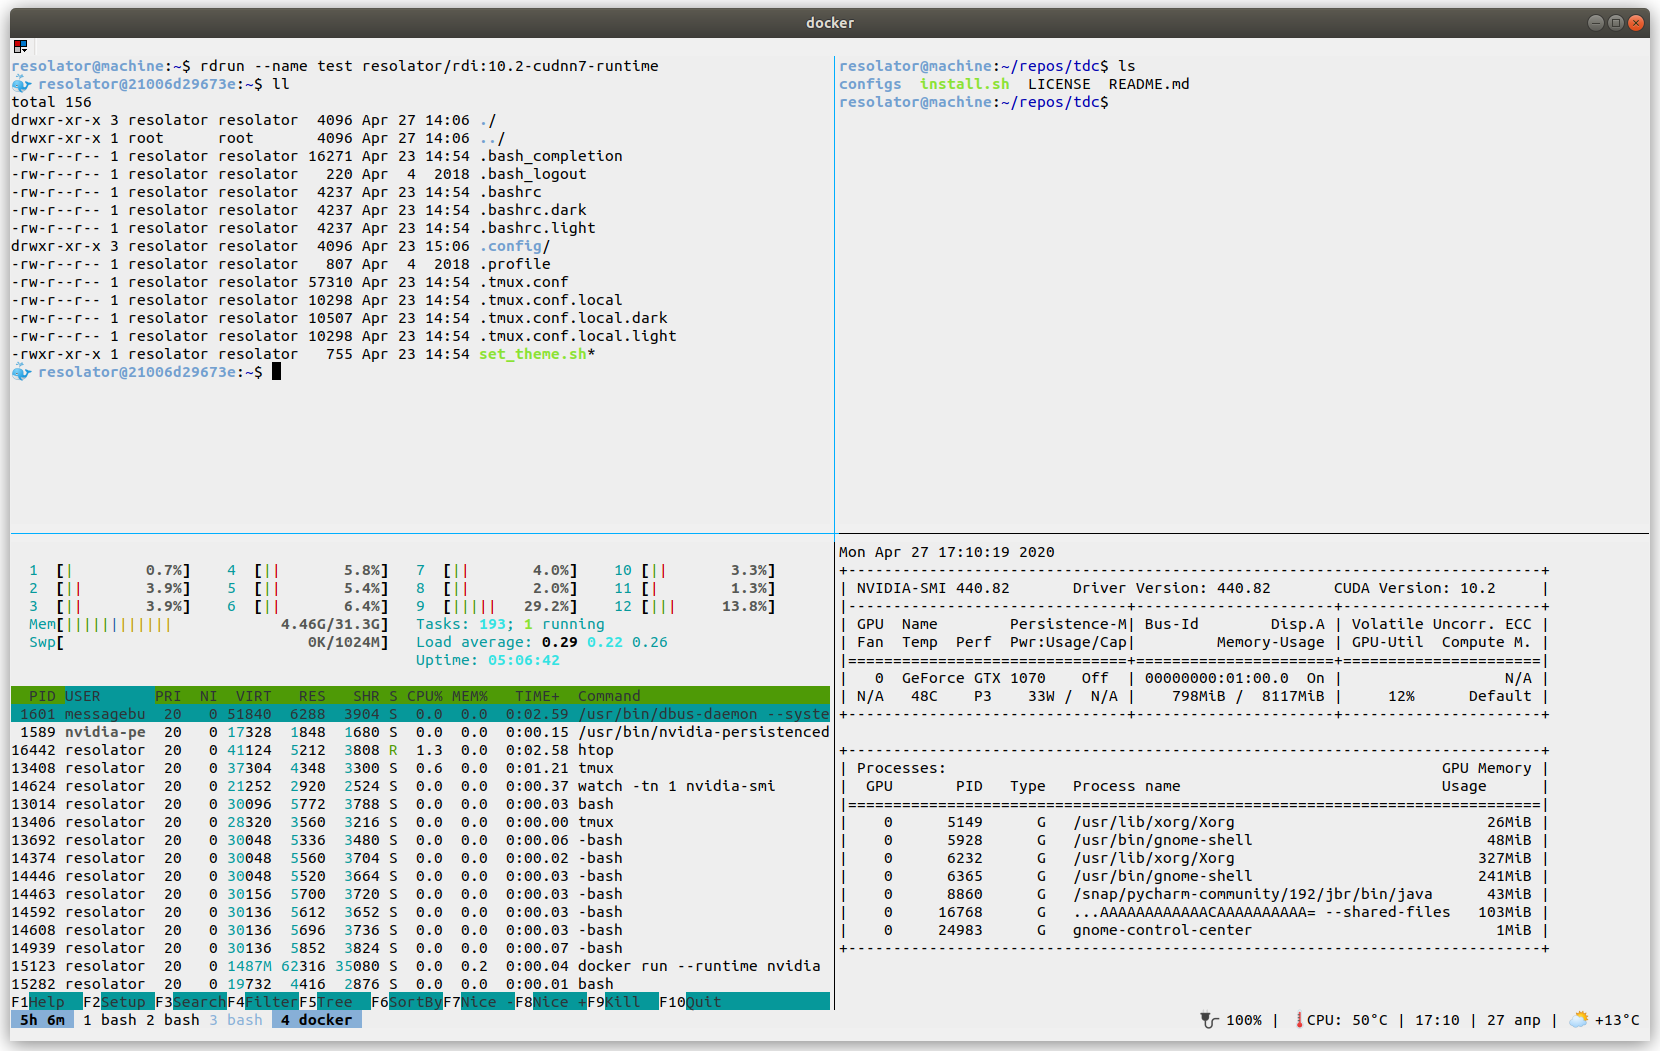
Task: Click CPU 9 meter showing 29.2%
Action: (x=497, y=606)
